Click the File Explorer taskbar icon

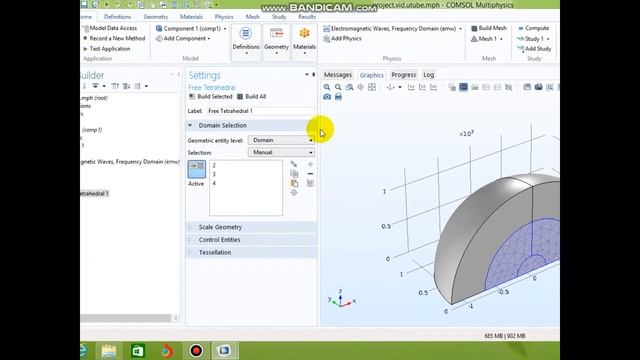(x=109, y=351)
